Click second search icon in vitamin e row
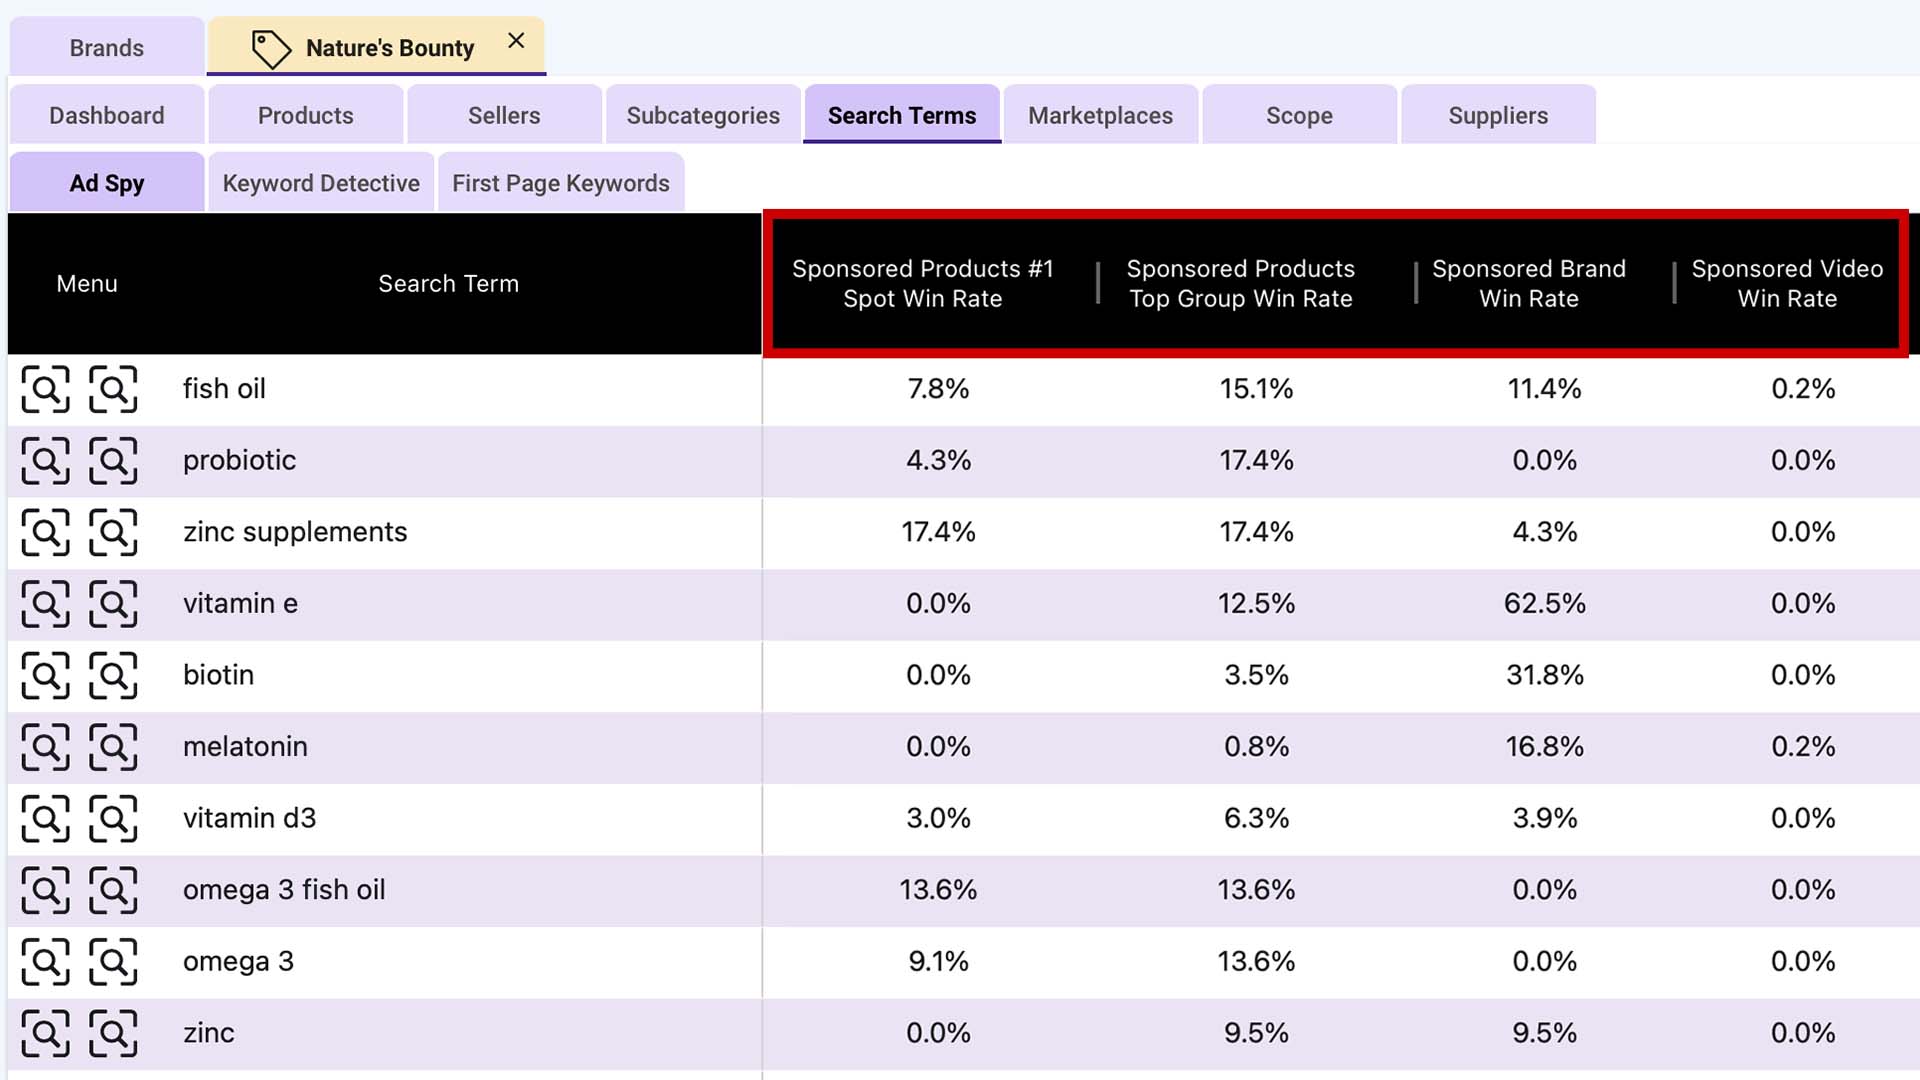This screenshot has height=1080, width=1920. tap(113, 604)
